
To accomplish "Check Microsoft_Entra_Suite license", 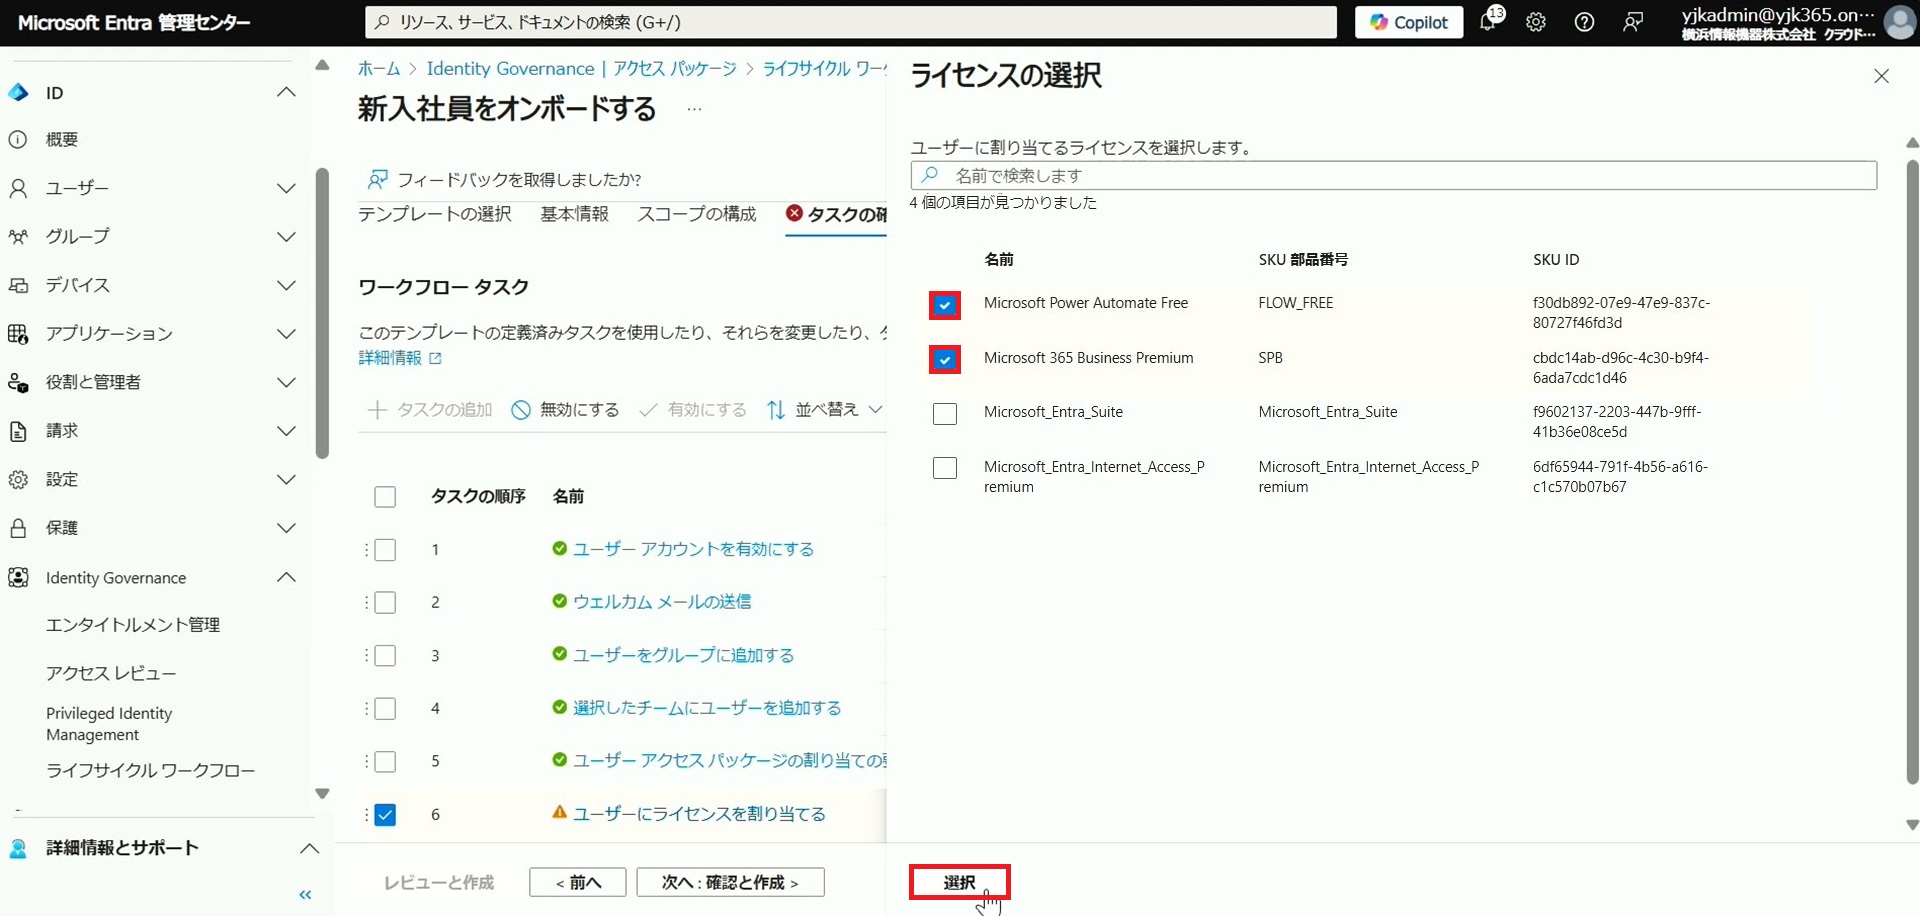I will tap(945, 413).
